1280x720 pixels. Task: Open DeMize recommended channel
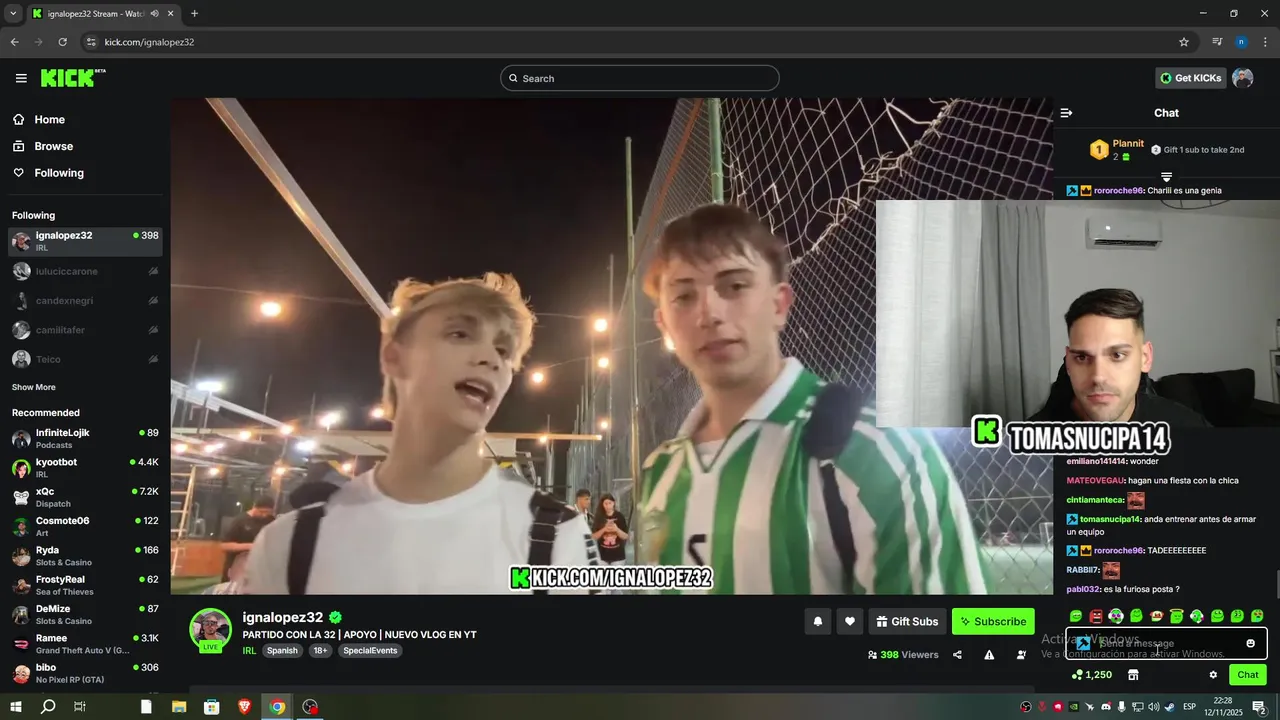tap(85, 614)
